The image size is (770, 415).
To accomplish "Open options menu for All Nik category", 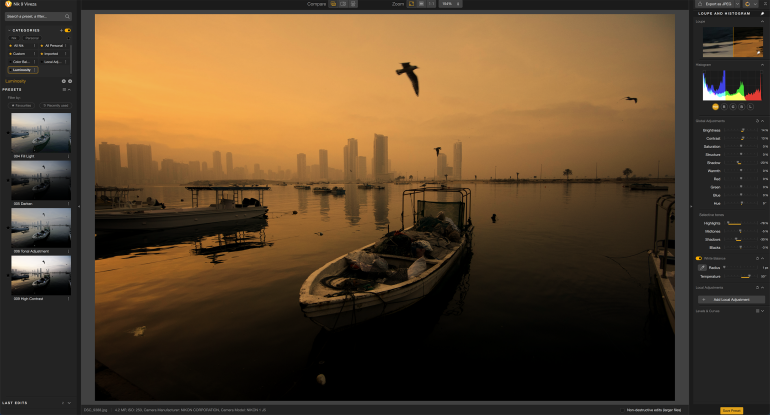I will (34, 46).
